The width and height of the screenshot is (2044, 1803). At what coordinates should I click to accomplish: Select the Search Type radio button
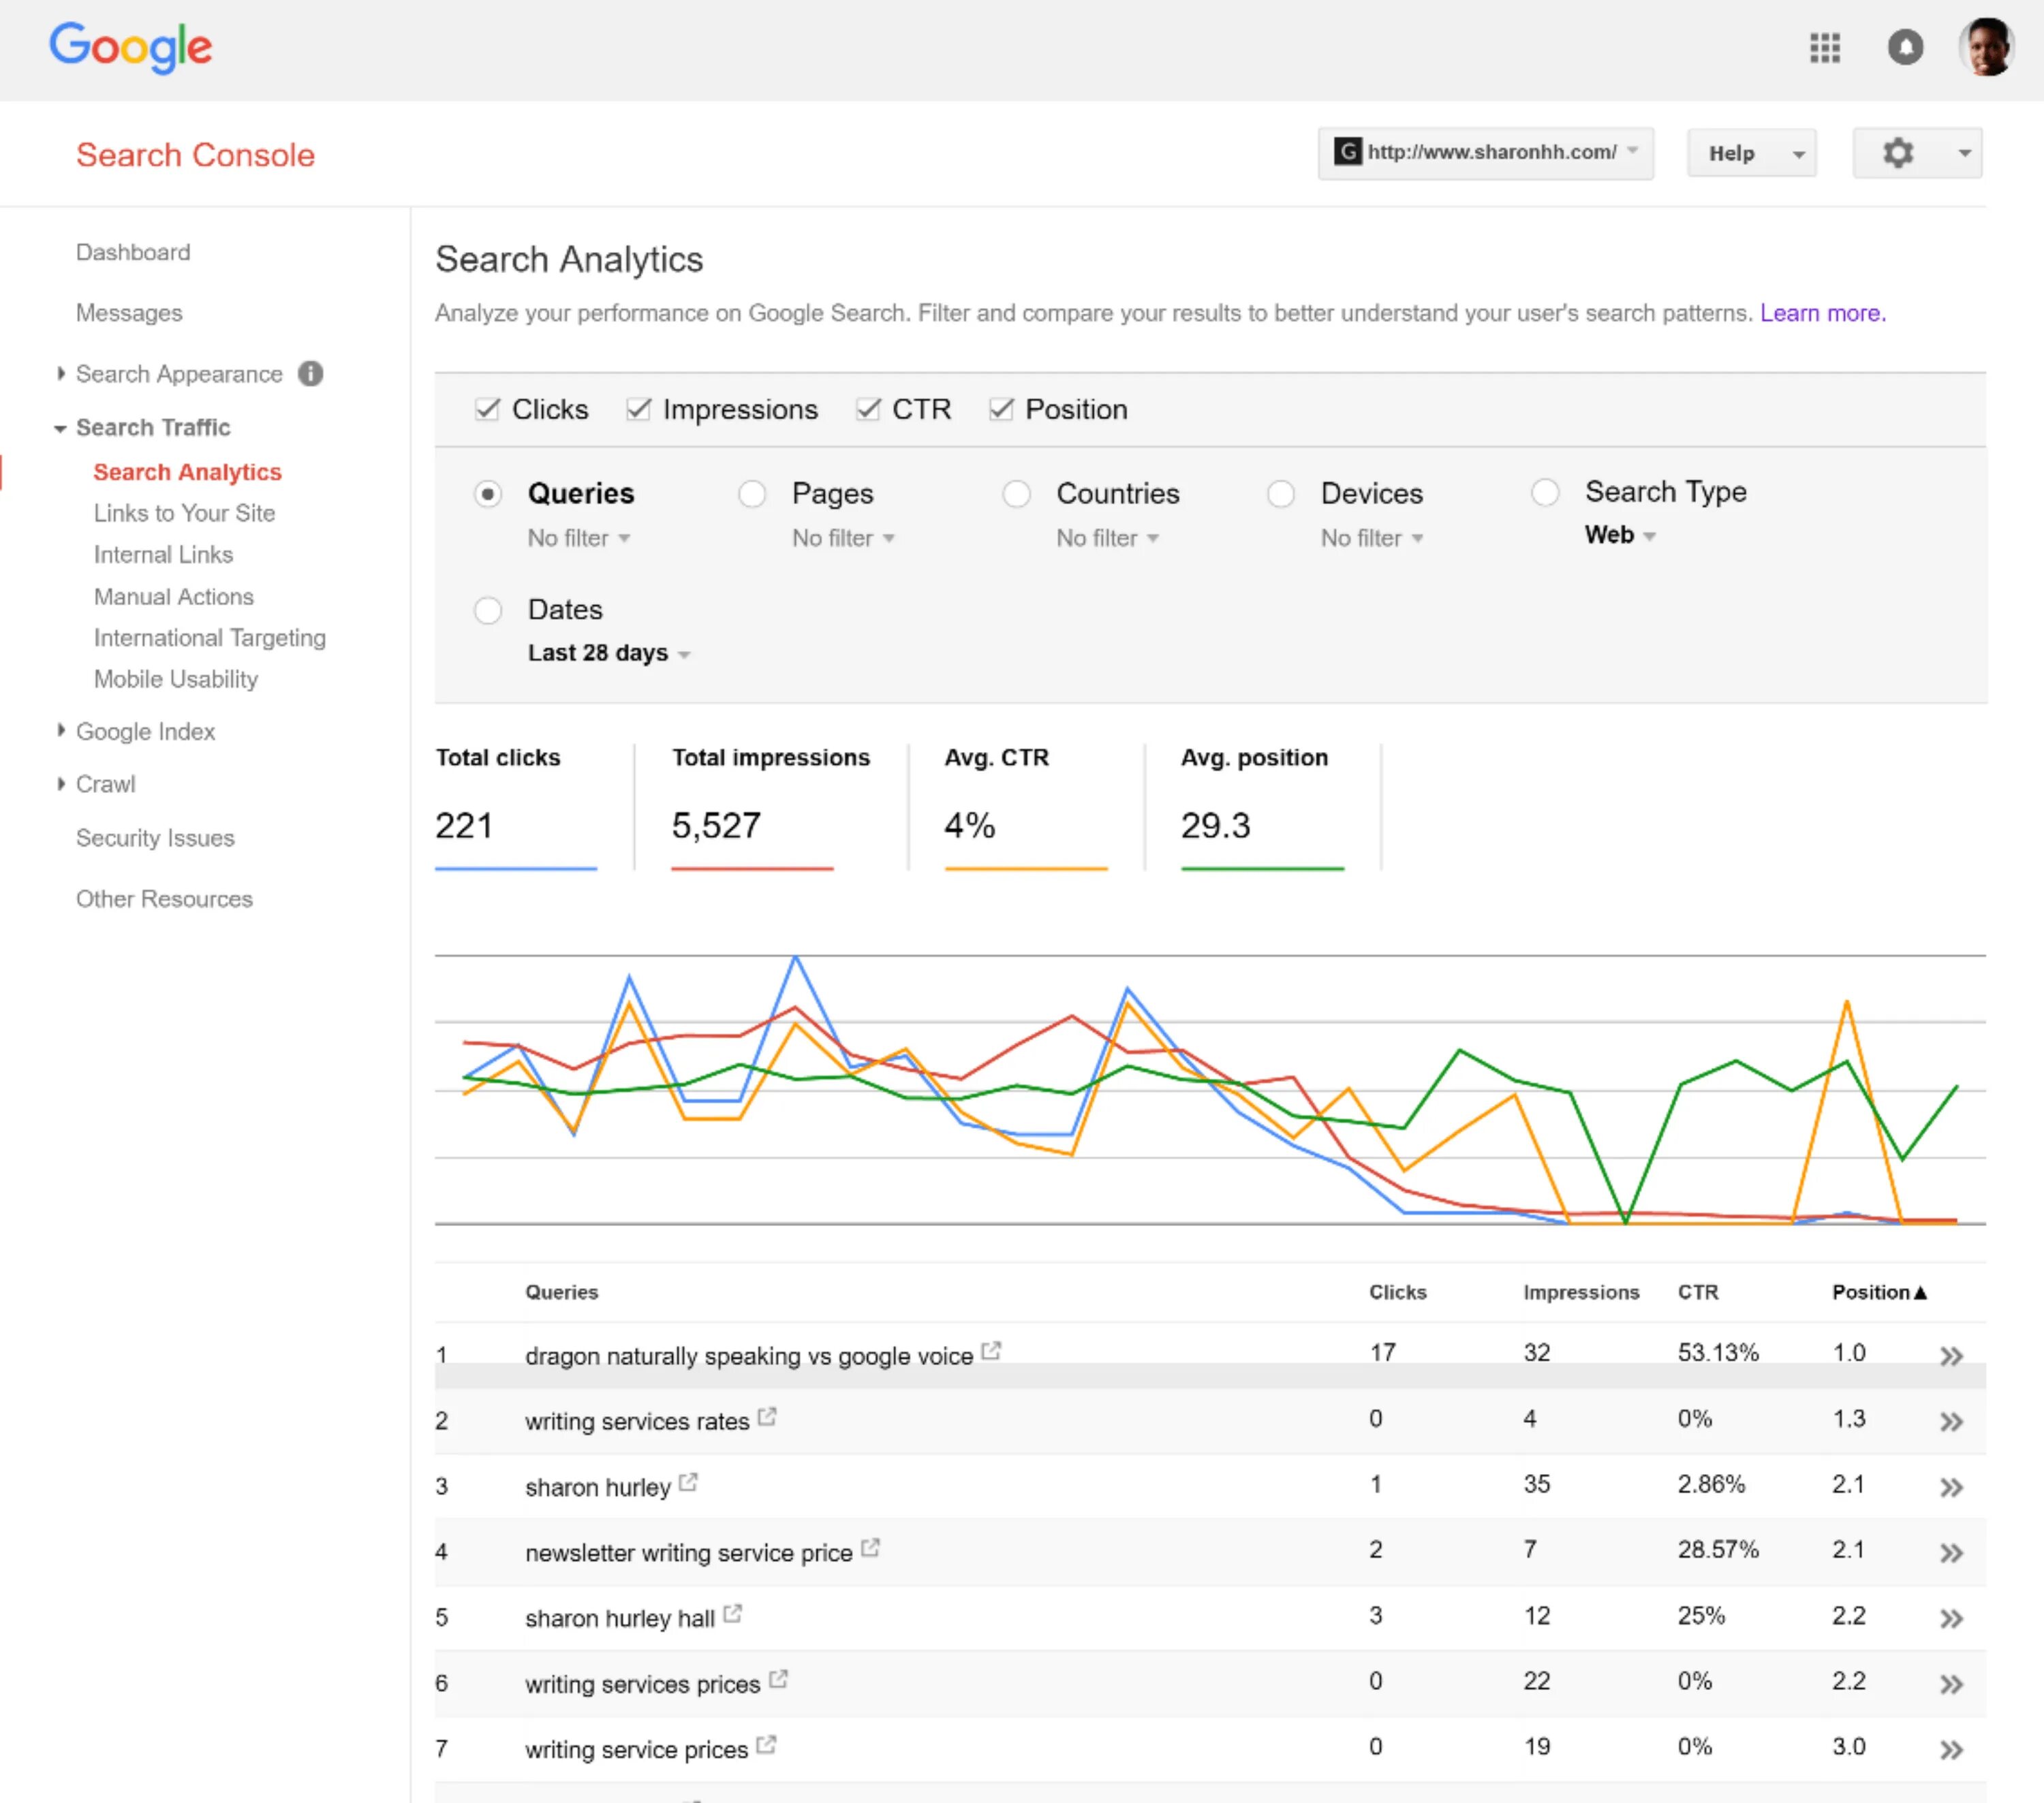(1545, 492)
